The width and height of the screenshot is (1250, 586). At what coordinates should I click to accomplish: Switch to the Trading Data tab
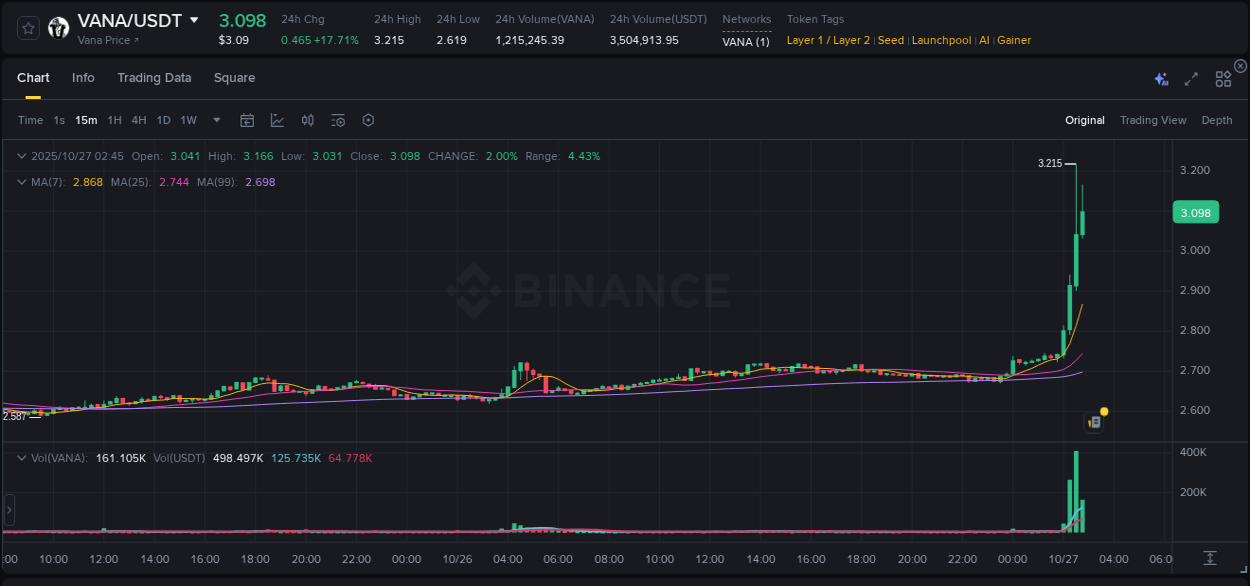[x=154, y=77]
